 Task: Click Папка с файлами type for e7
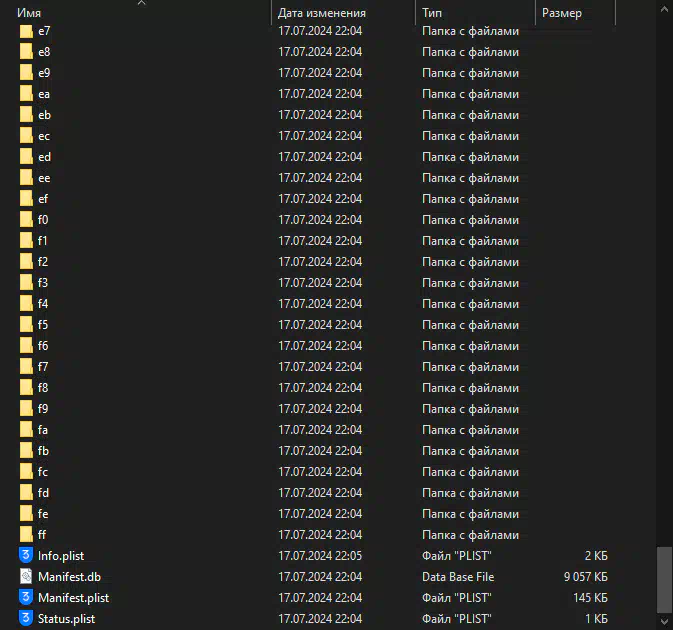[x=470, y=31]
